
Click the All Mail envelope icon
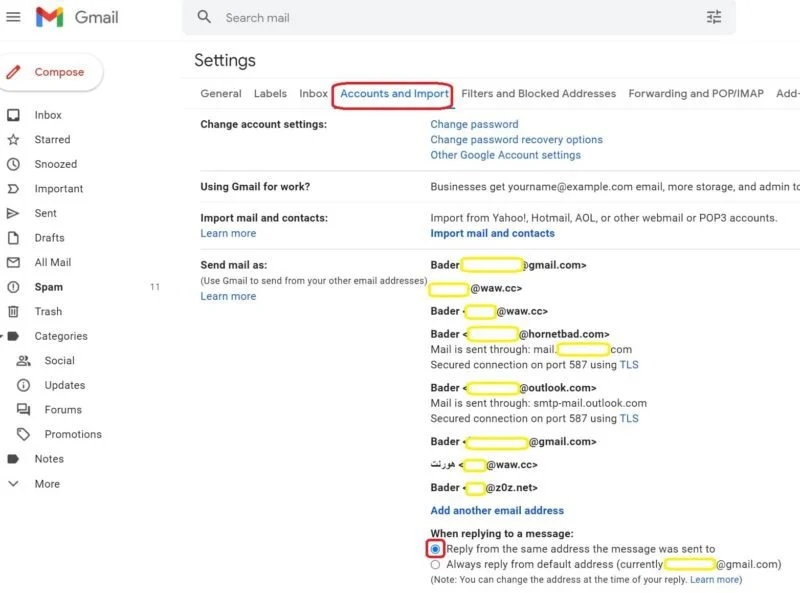tap(13, 262)
